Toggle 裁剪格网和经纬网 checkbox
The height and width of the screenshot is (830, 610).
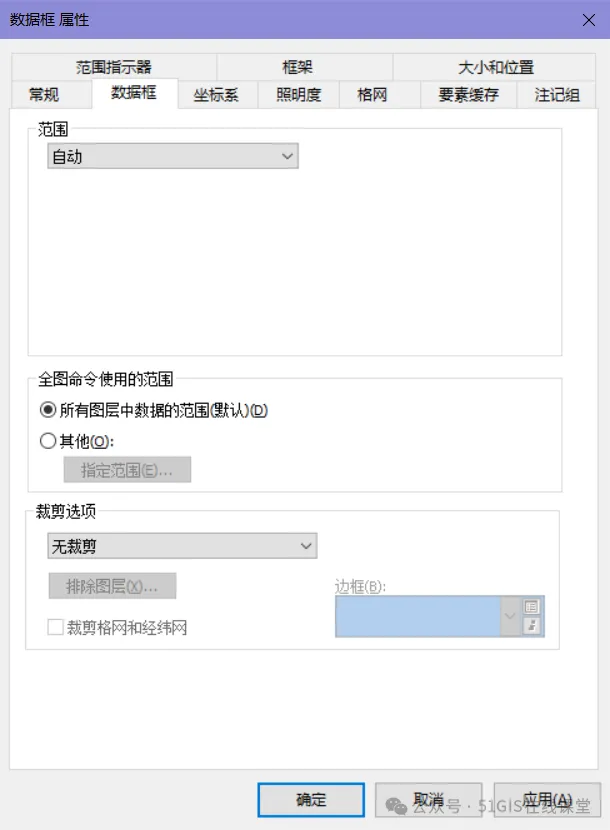click(x=55, y=627)
